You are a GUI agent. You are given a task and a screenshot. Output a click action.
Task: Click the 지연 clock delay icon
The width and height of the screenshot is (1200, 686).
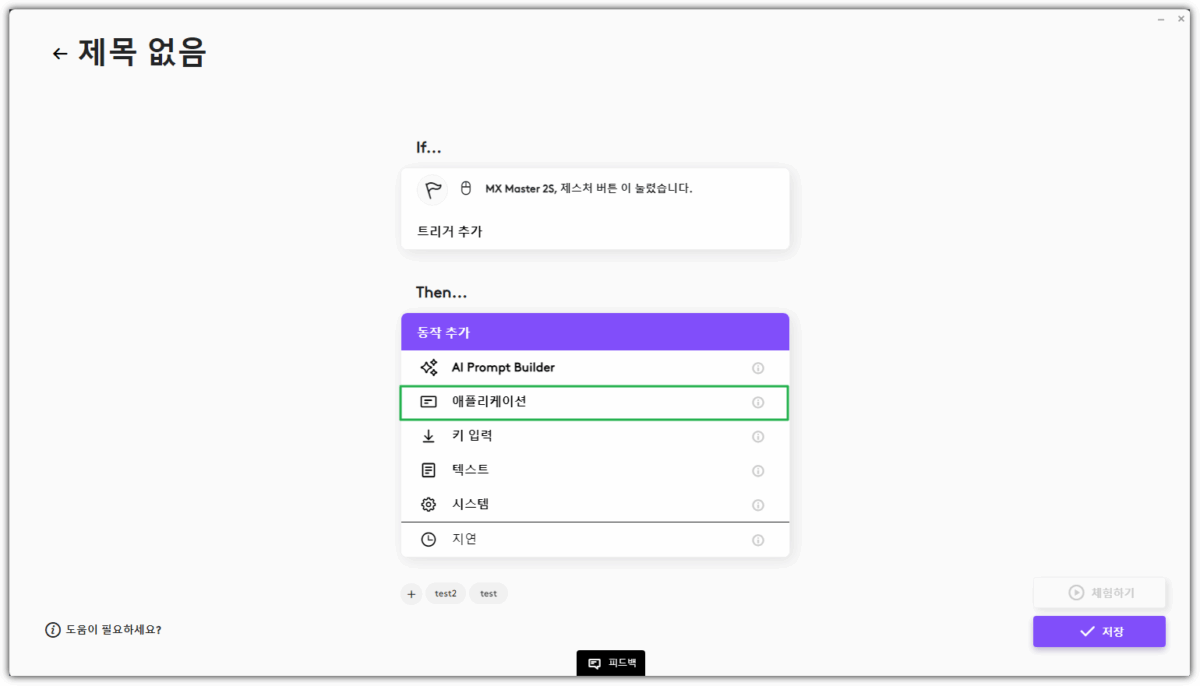[x=428, y=539]
